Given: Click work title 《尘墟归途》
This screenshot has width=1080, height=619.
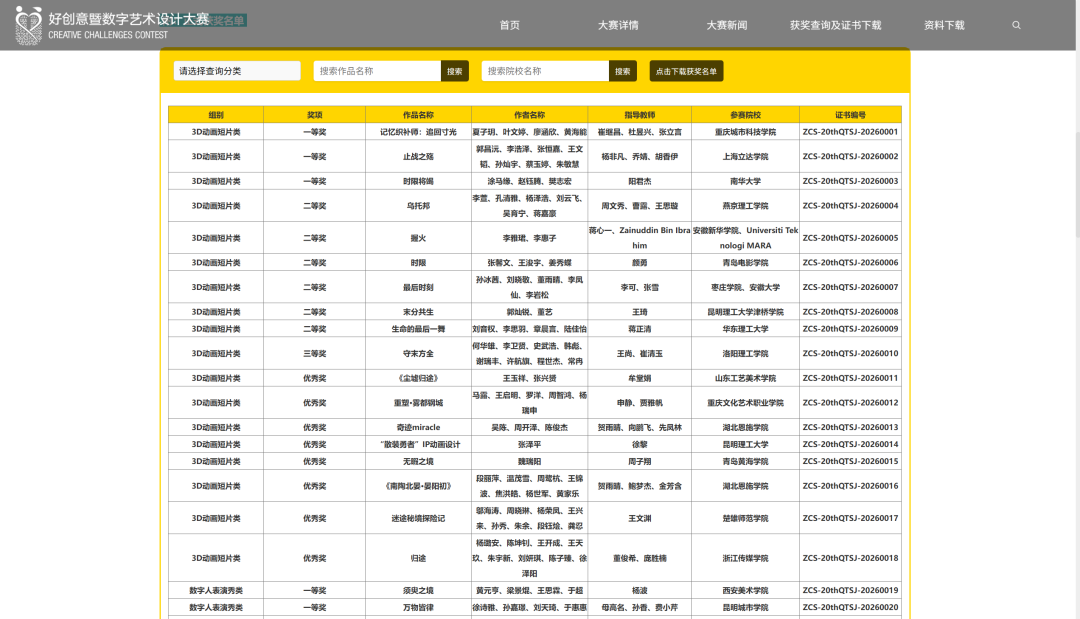Looking at the screenshot, I should pyautogui.click(x=418, y=378).
